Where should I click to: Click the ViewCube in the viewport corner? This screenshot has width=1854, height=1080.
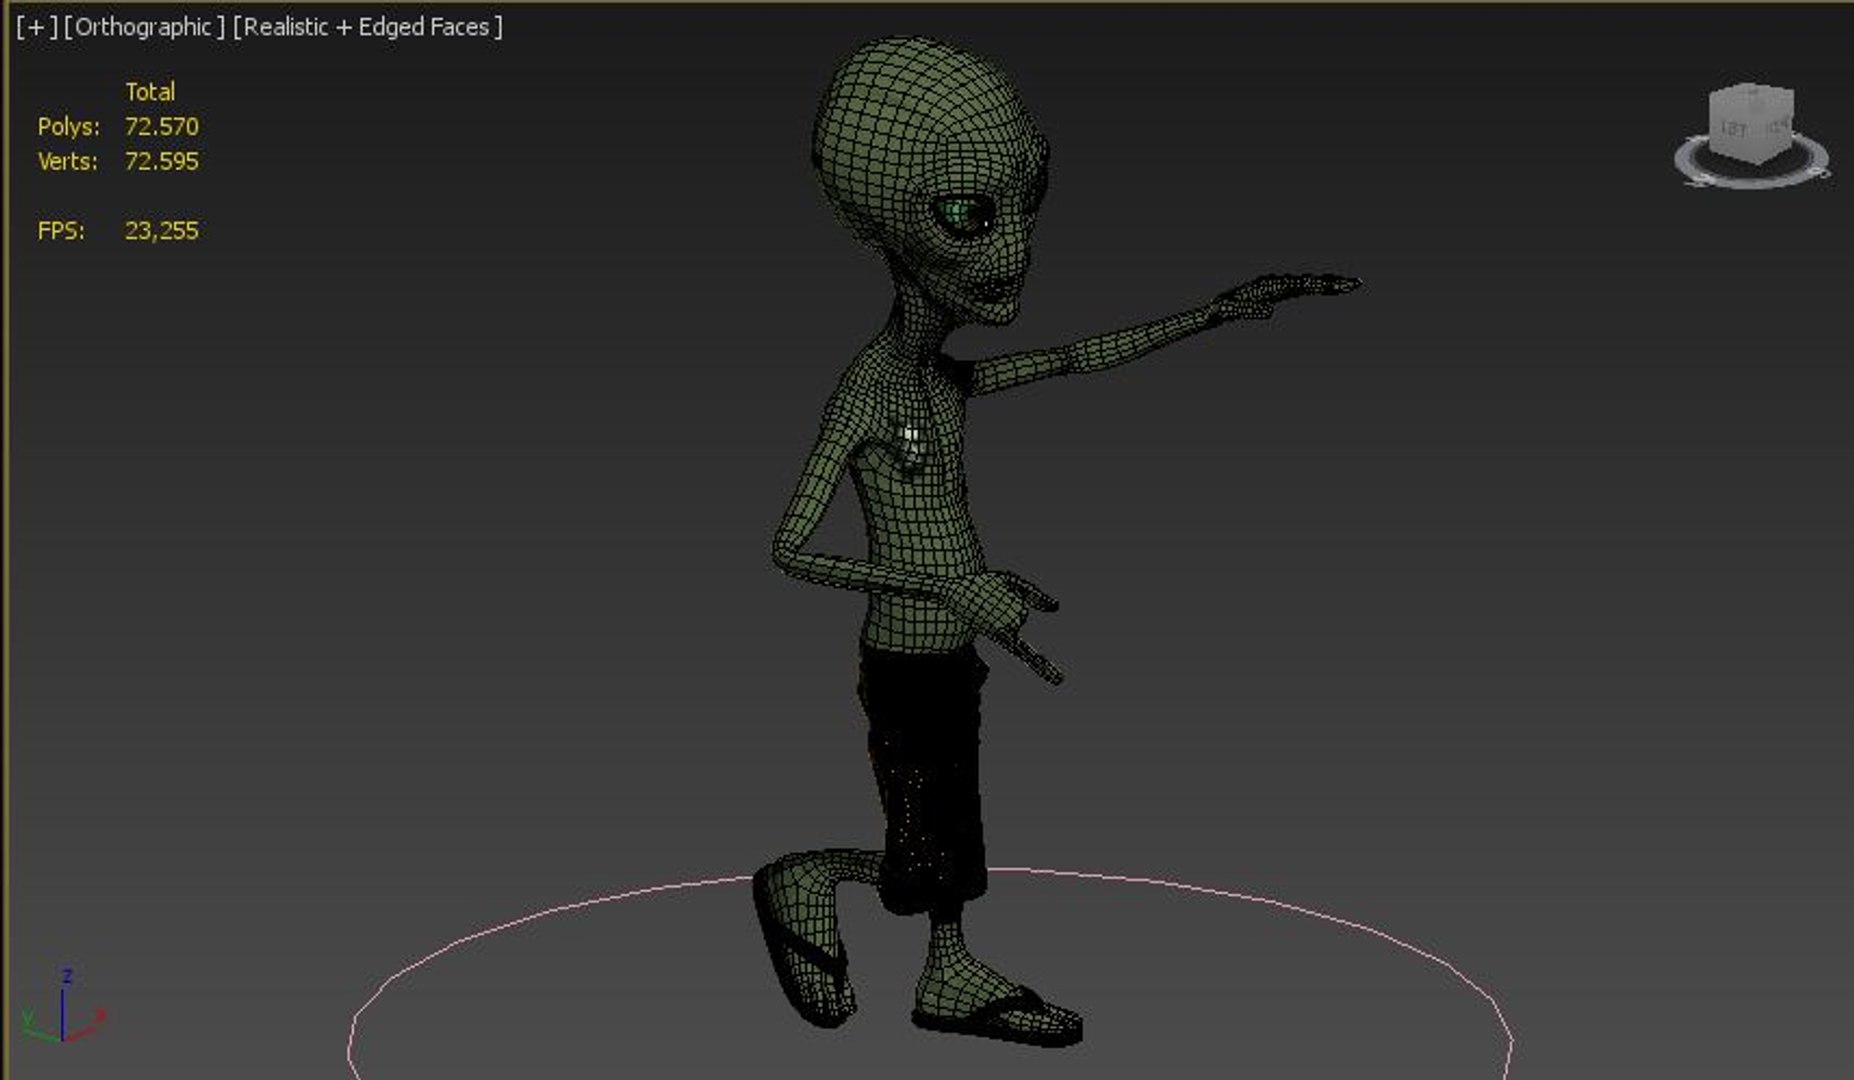[x=1751, y=122]
